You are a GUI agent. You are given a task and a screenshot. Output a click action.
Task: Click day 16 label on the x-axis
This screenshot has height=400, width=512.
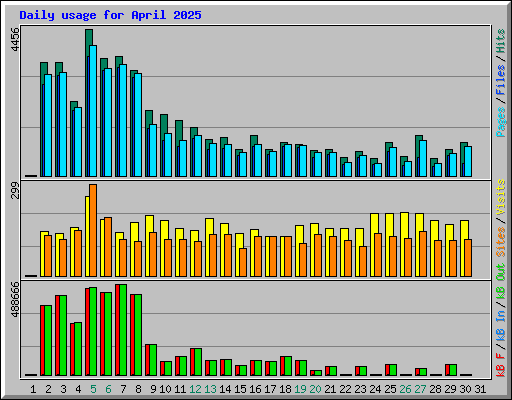(x=255, y=389)
